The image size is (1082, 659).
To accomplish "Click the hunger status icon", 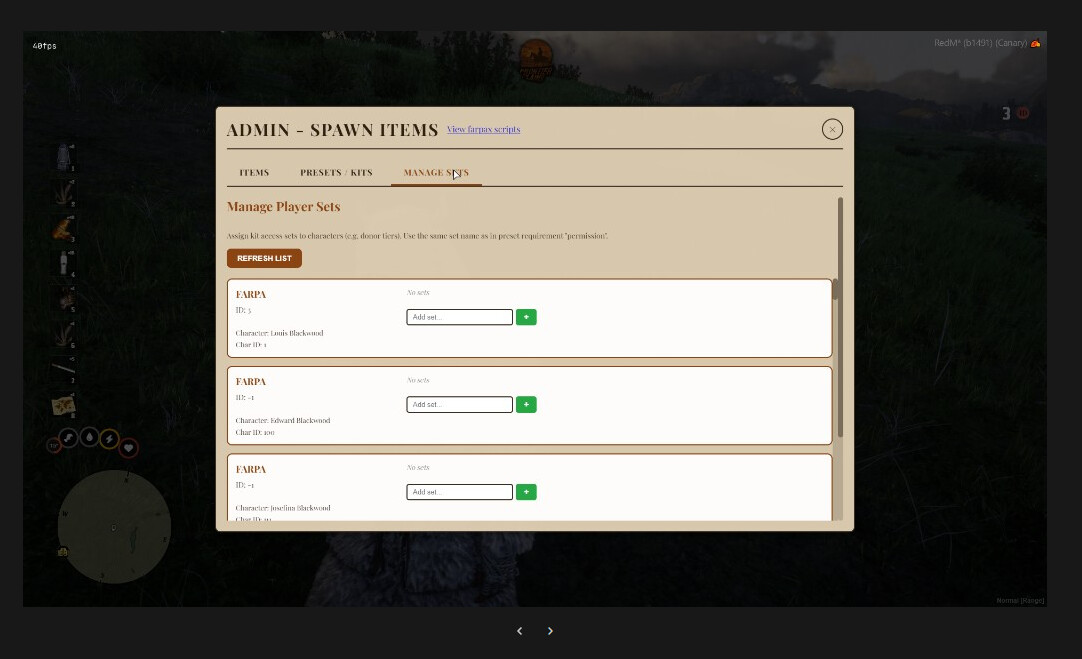I will (68, 438).
